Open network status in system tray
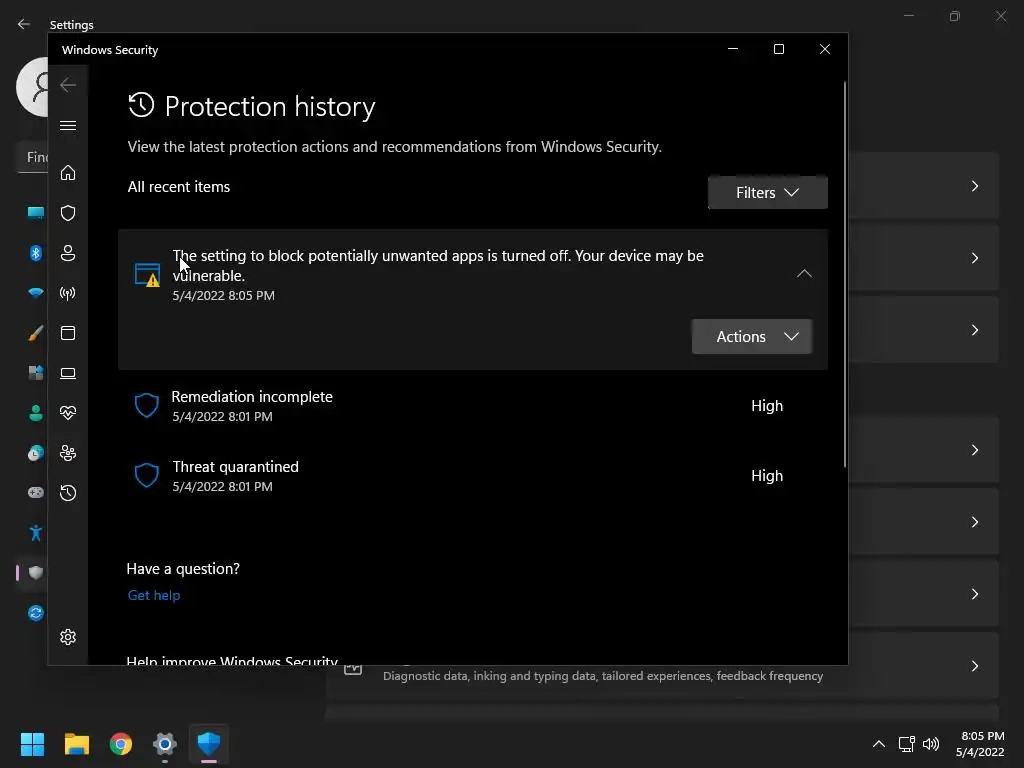The image size is (1024, 768). [906, 744]
